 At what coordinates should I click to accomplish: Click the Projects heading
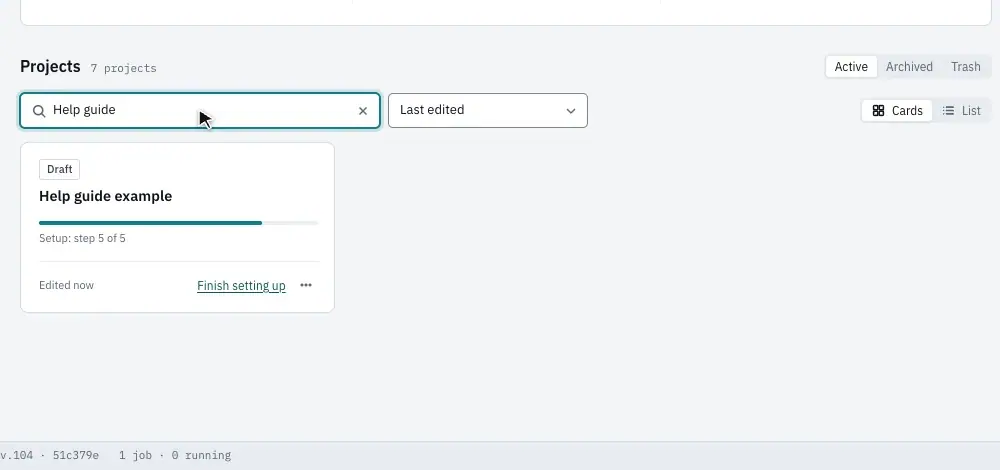(50, 66)
